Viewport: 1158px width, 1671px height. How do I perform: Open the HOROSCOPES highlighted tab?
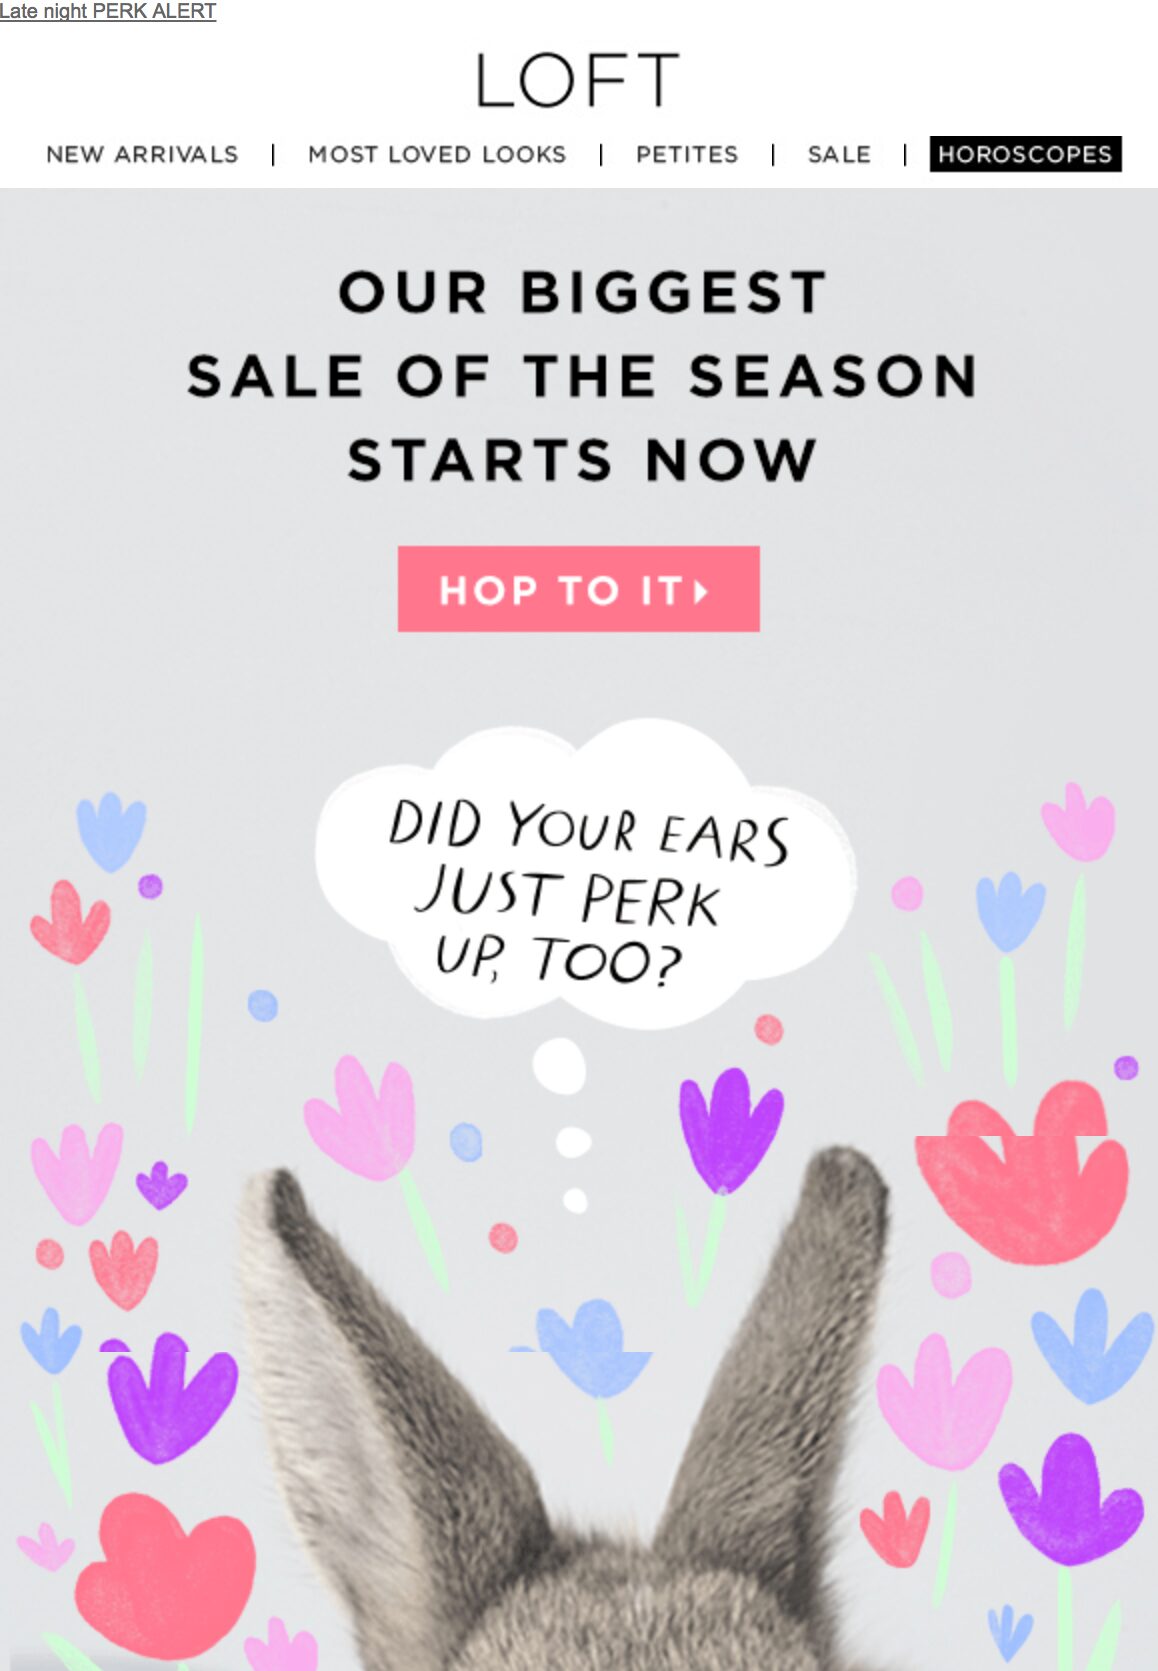point(1025,154)
